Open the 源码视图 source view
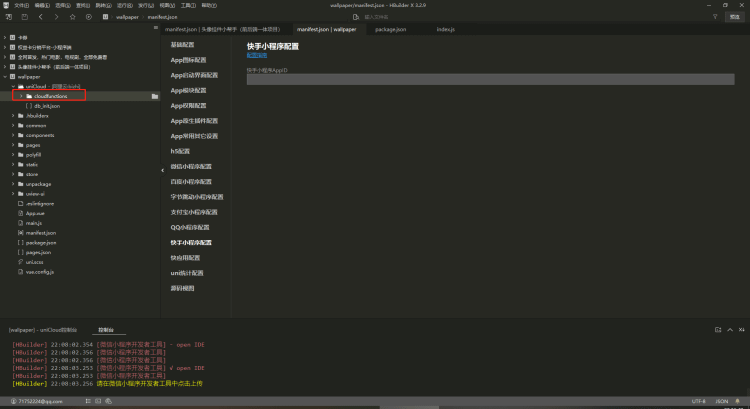 point(182,288)
